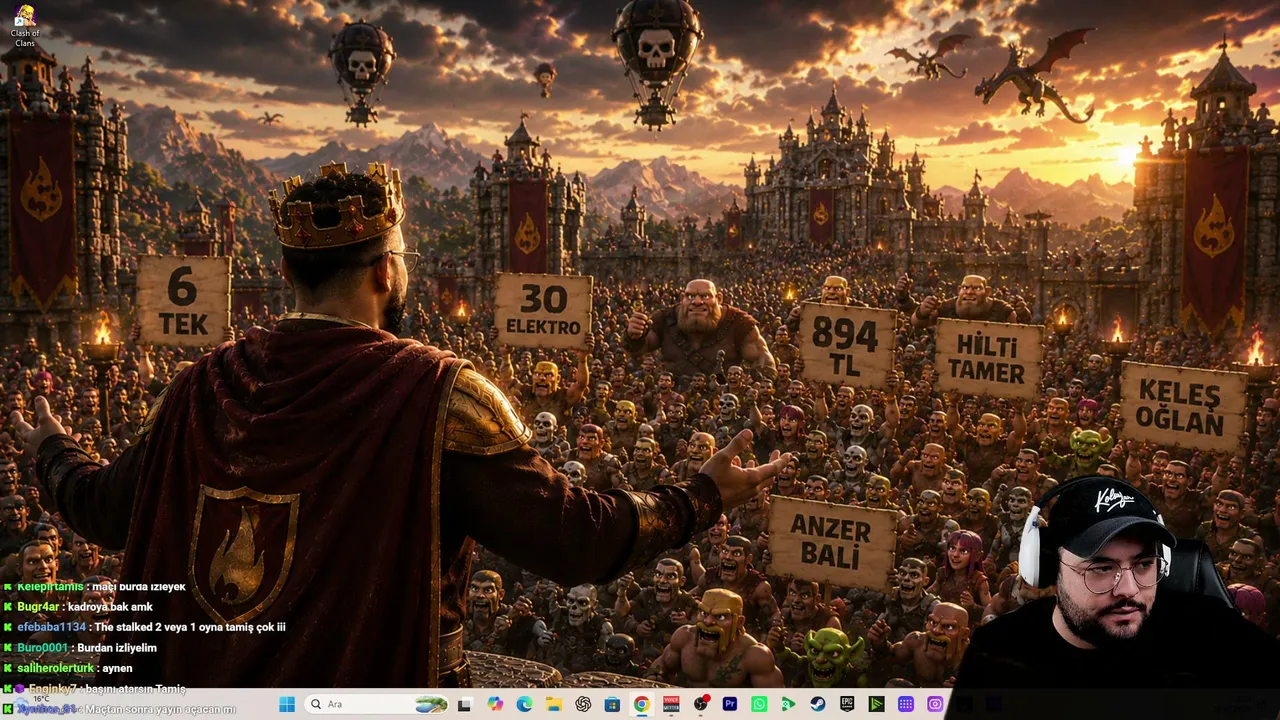The width and height of the screenshot is (1280, 720).
Task: Open the Clash of Clans desktop shortcut
Action: pos(25,26)
